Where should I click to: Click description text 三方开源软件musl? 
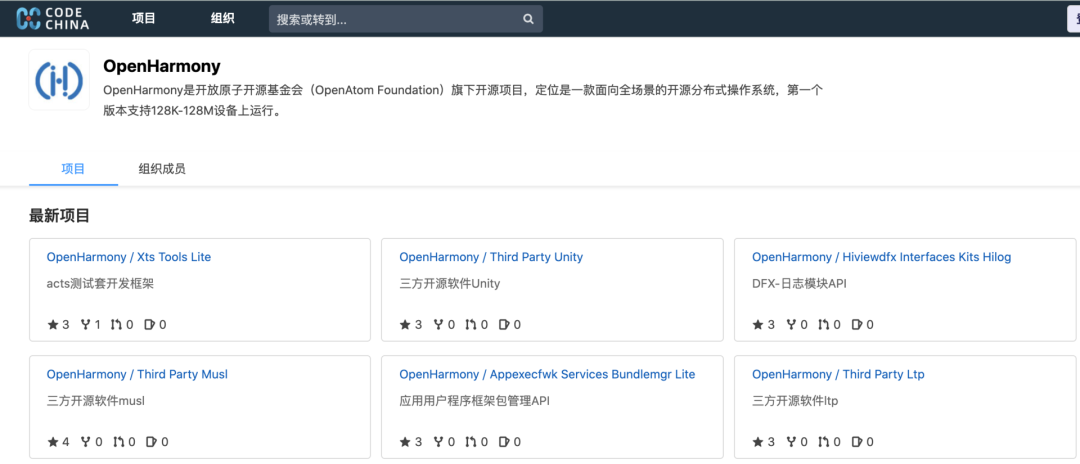tap(96, 400)
